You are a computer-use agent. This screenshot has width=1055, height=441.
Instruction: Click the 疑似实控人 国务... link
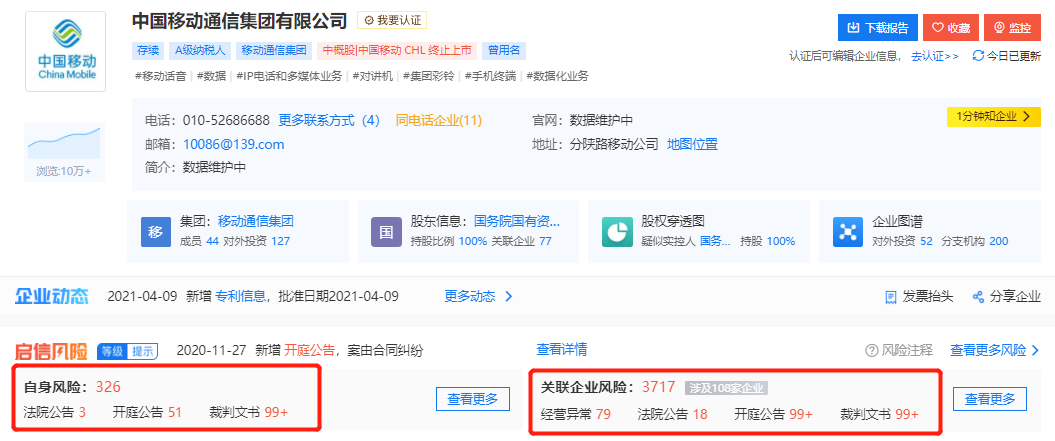coord(715,241)
